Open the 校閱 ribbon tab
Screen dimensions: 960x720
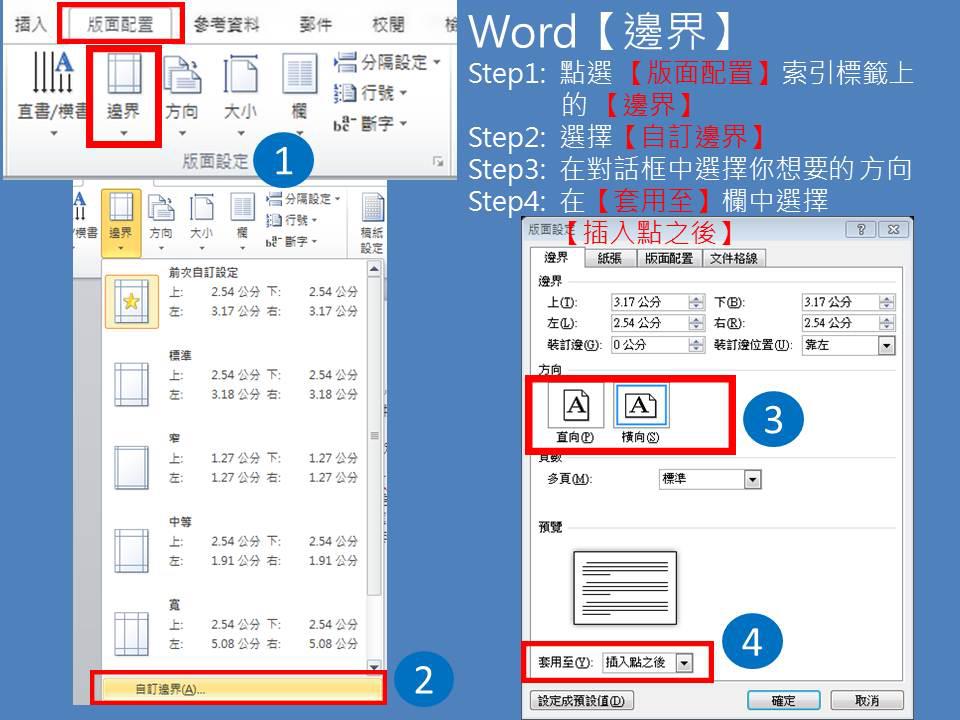(388, 24)
